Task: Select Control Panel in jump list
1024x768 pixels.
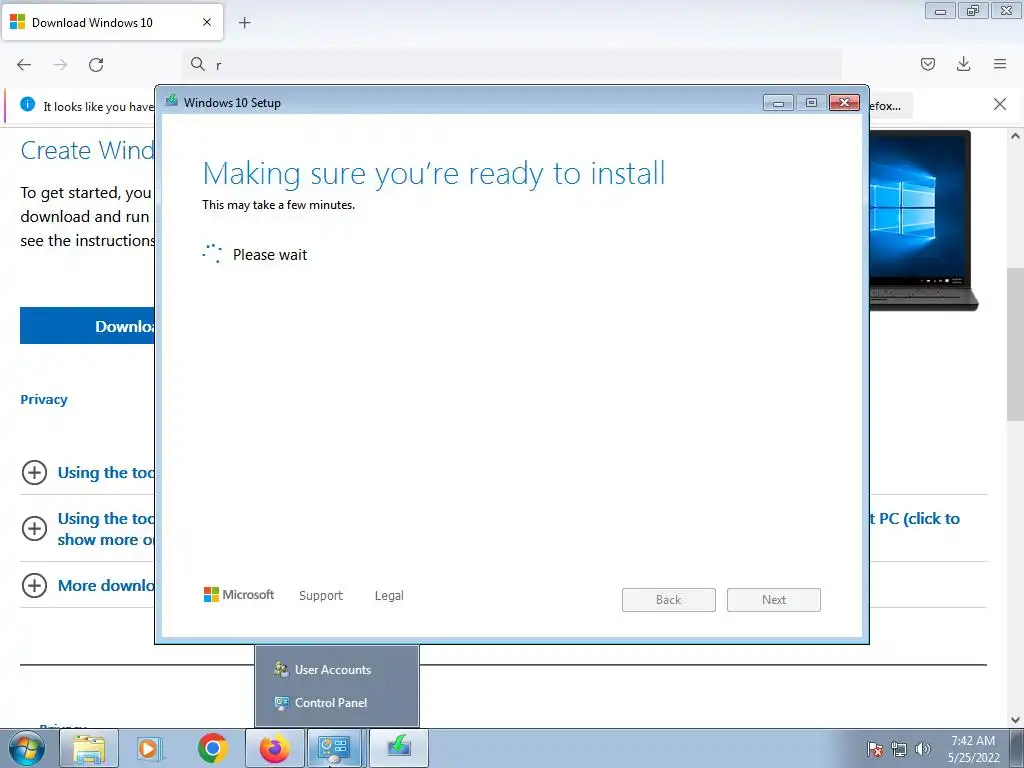Action: (336, 703)
